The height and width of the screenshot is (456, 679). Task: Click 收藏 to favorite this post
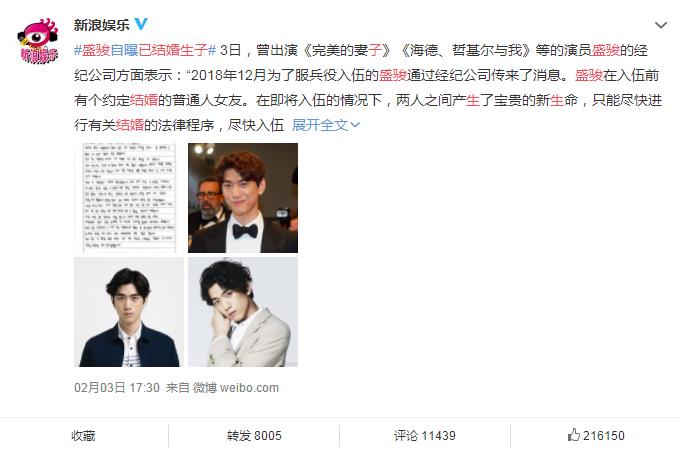(x=83, y=436)
